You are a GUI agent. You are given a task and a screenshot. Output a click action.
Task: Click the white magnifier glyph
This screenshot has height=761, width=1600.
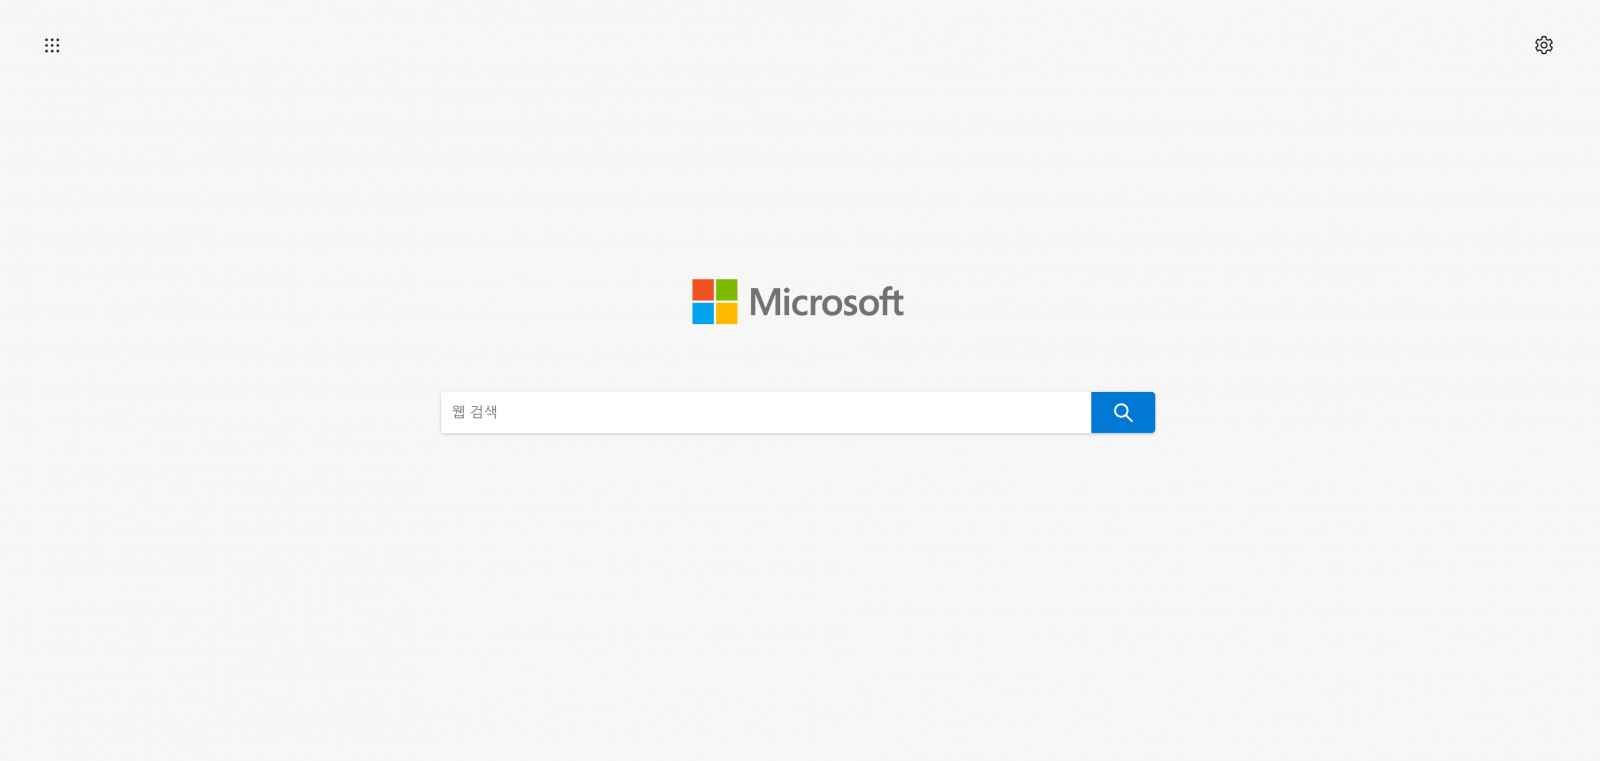1123,412
